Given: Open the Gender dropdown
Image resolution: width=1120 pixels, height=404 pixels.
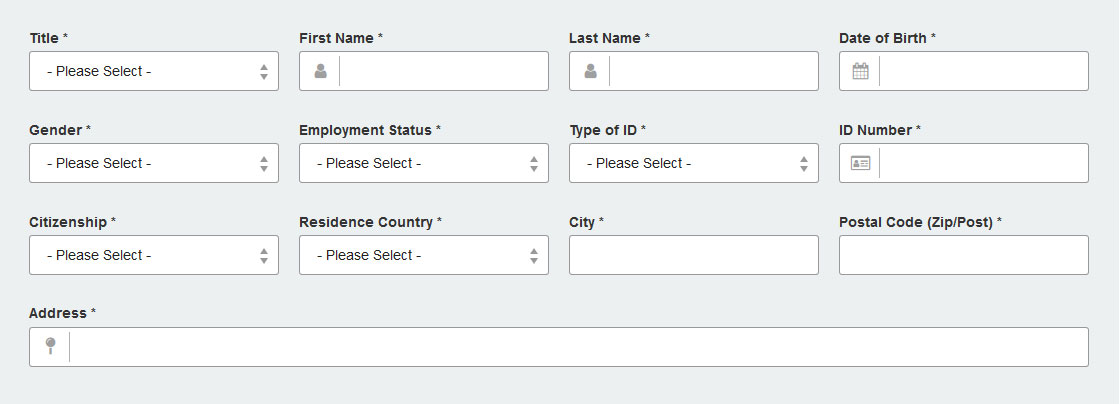Looking at the screenshot, I should pos(154,163).
